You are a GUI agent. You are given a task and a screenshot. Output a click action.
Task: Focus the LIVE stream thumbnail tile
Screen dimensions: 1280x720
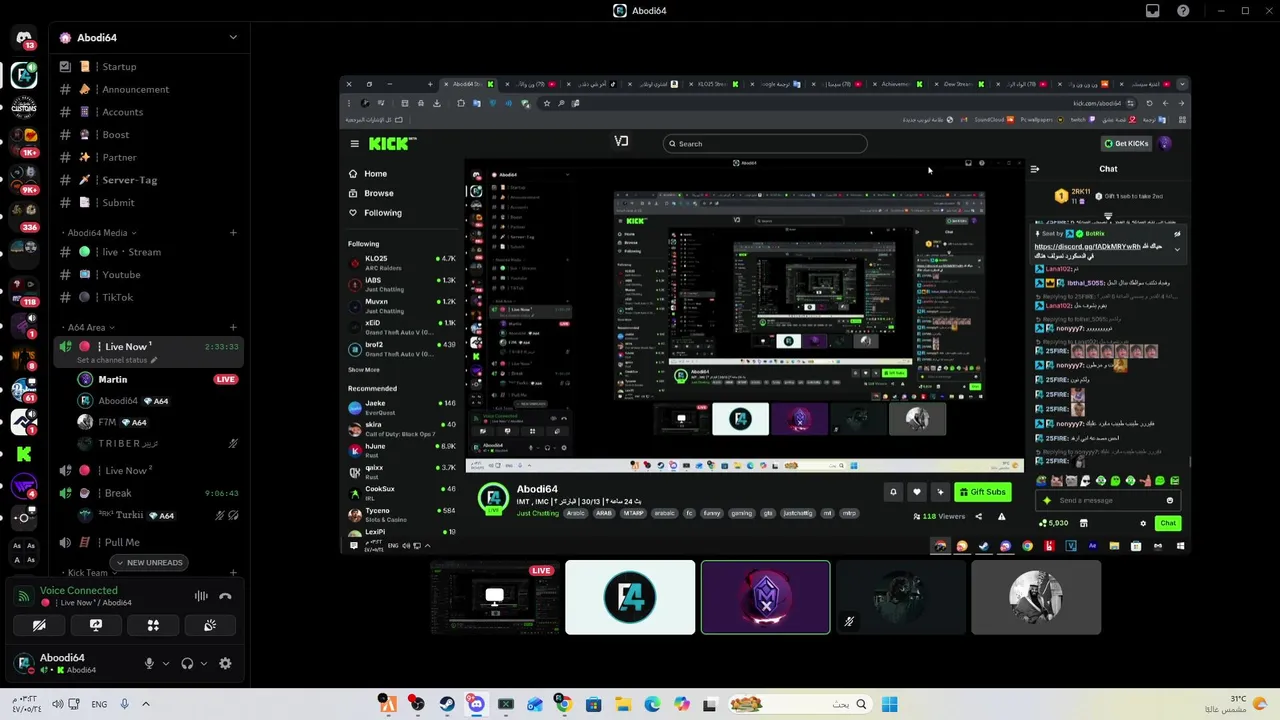[x=495, y=597]
